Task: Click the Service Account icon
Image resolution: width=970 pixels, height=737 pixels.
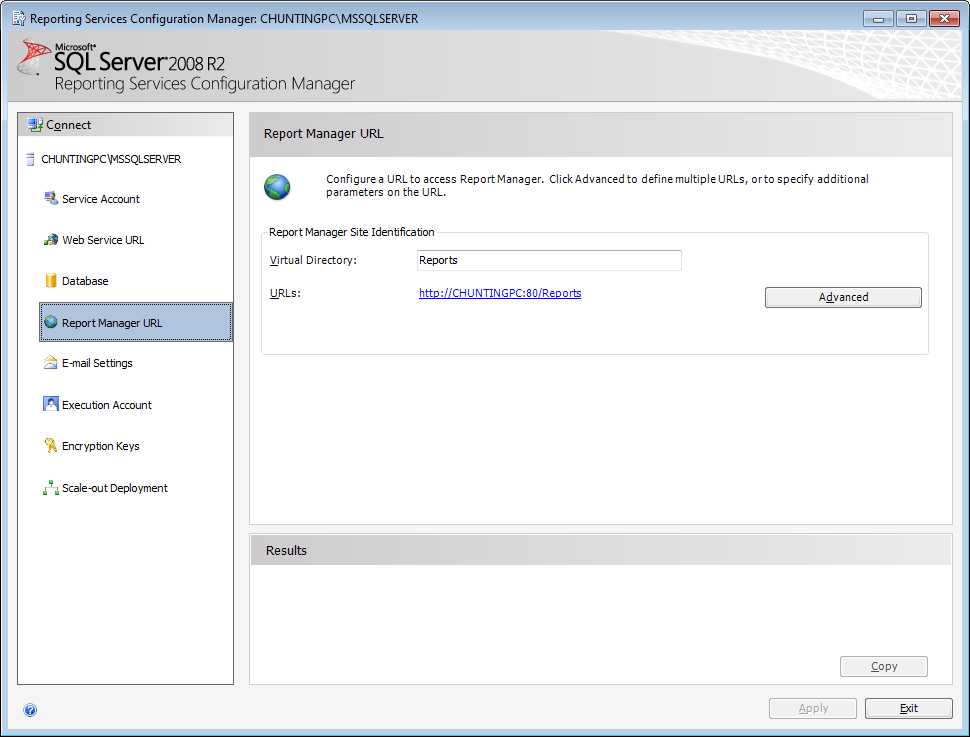Action: (x=51, y=199)
